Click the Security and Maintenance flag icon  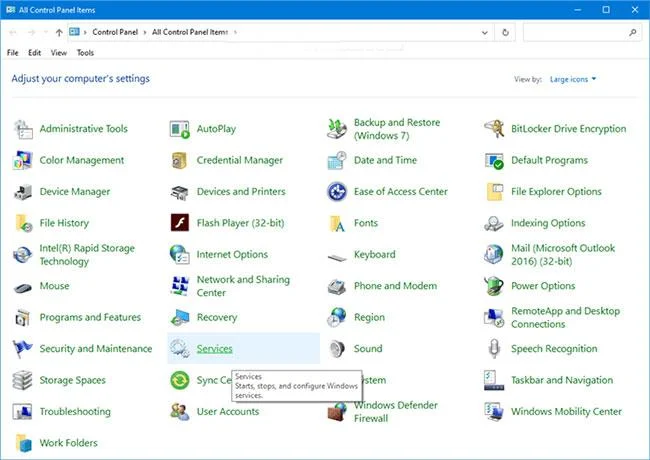tap(23, 349)
